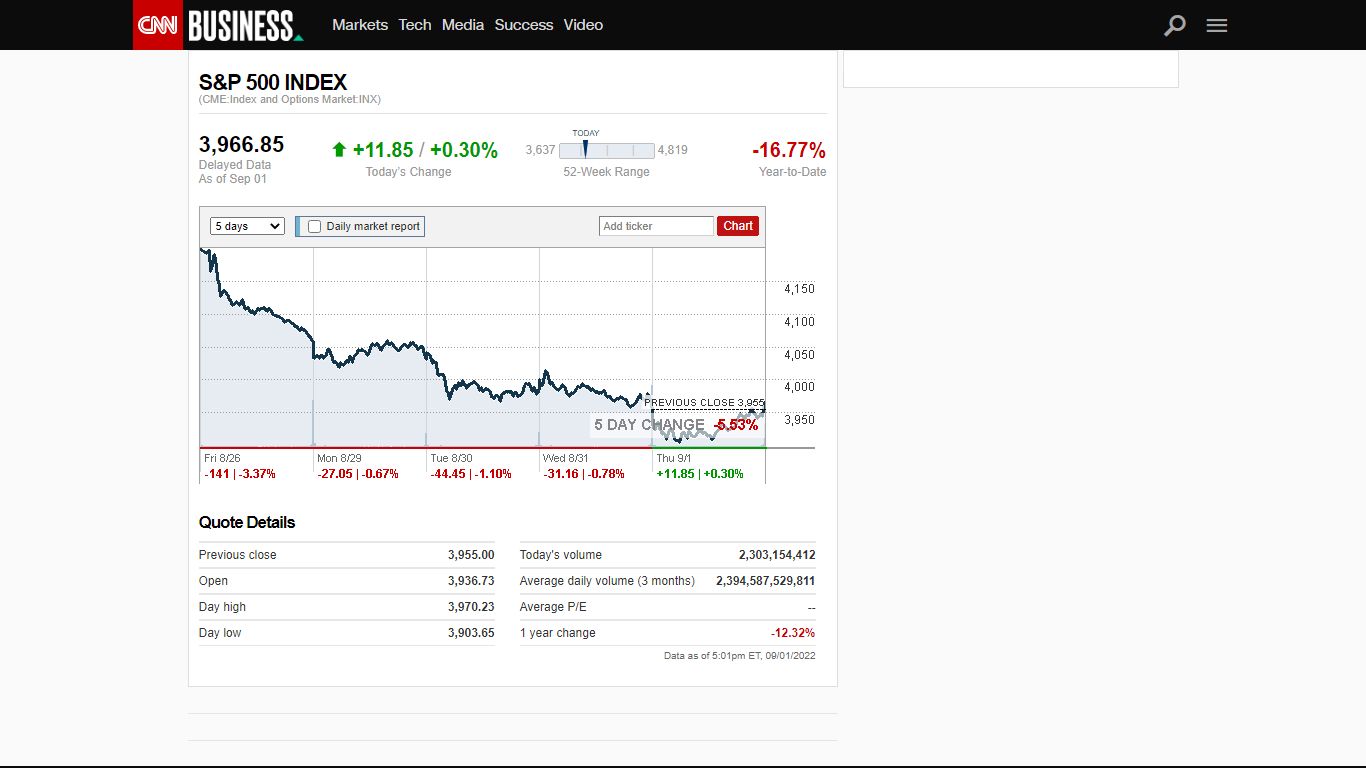Open the CNN Business home logo

[245, 25]
